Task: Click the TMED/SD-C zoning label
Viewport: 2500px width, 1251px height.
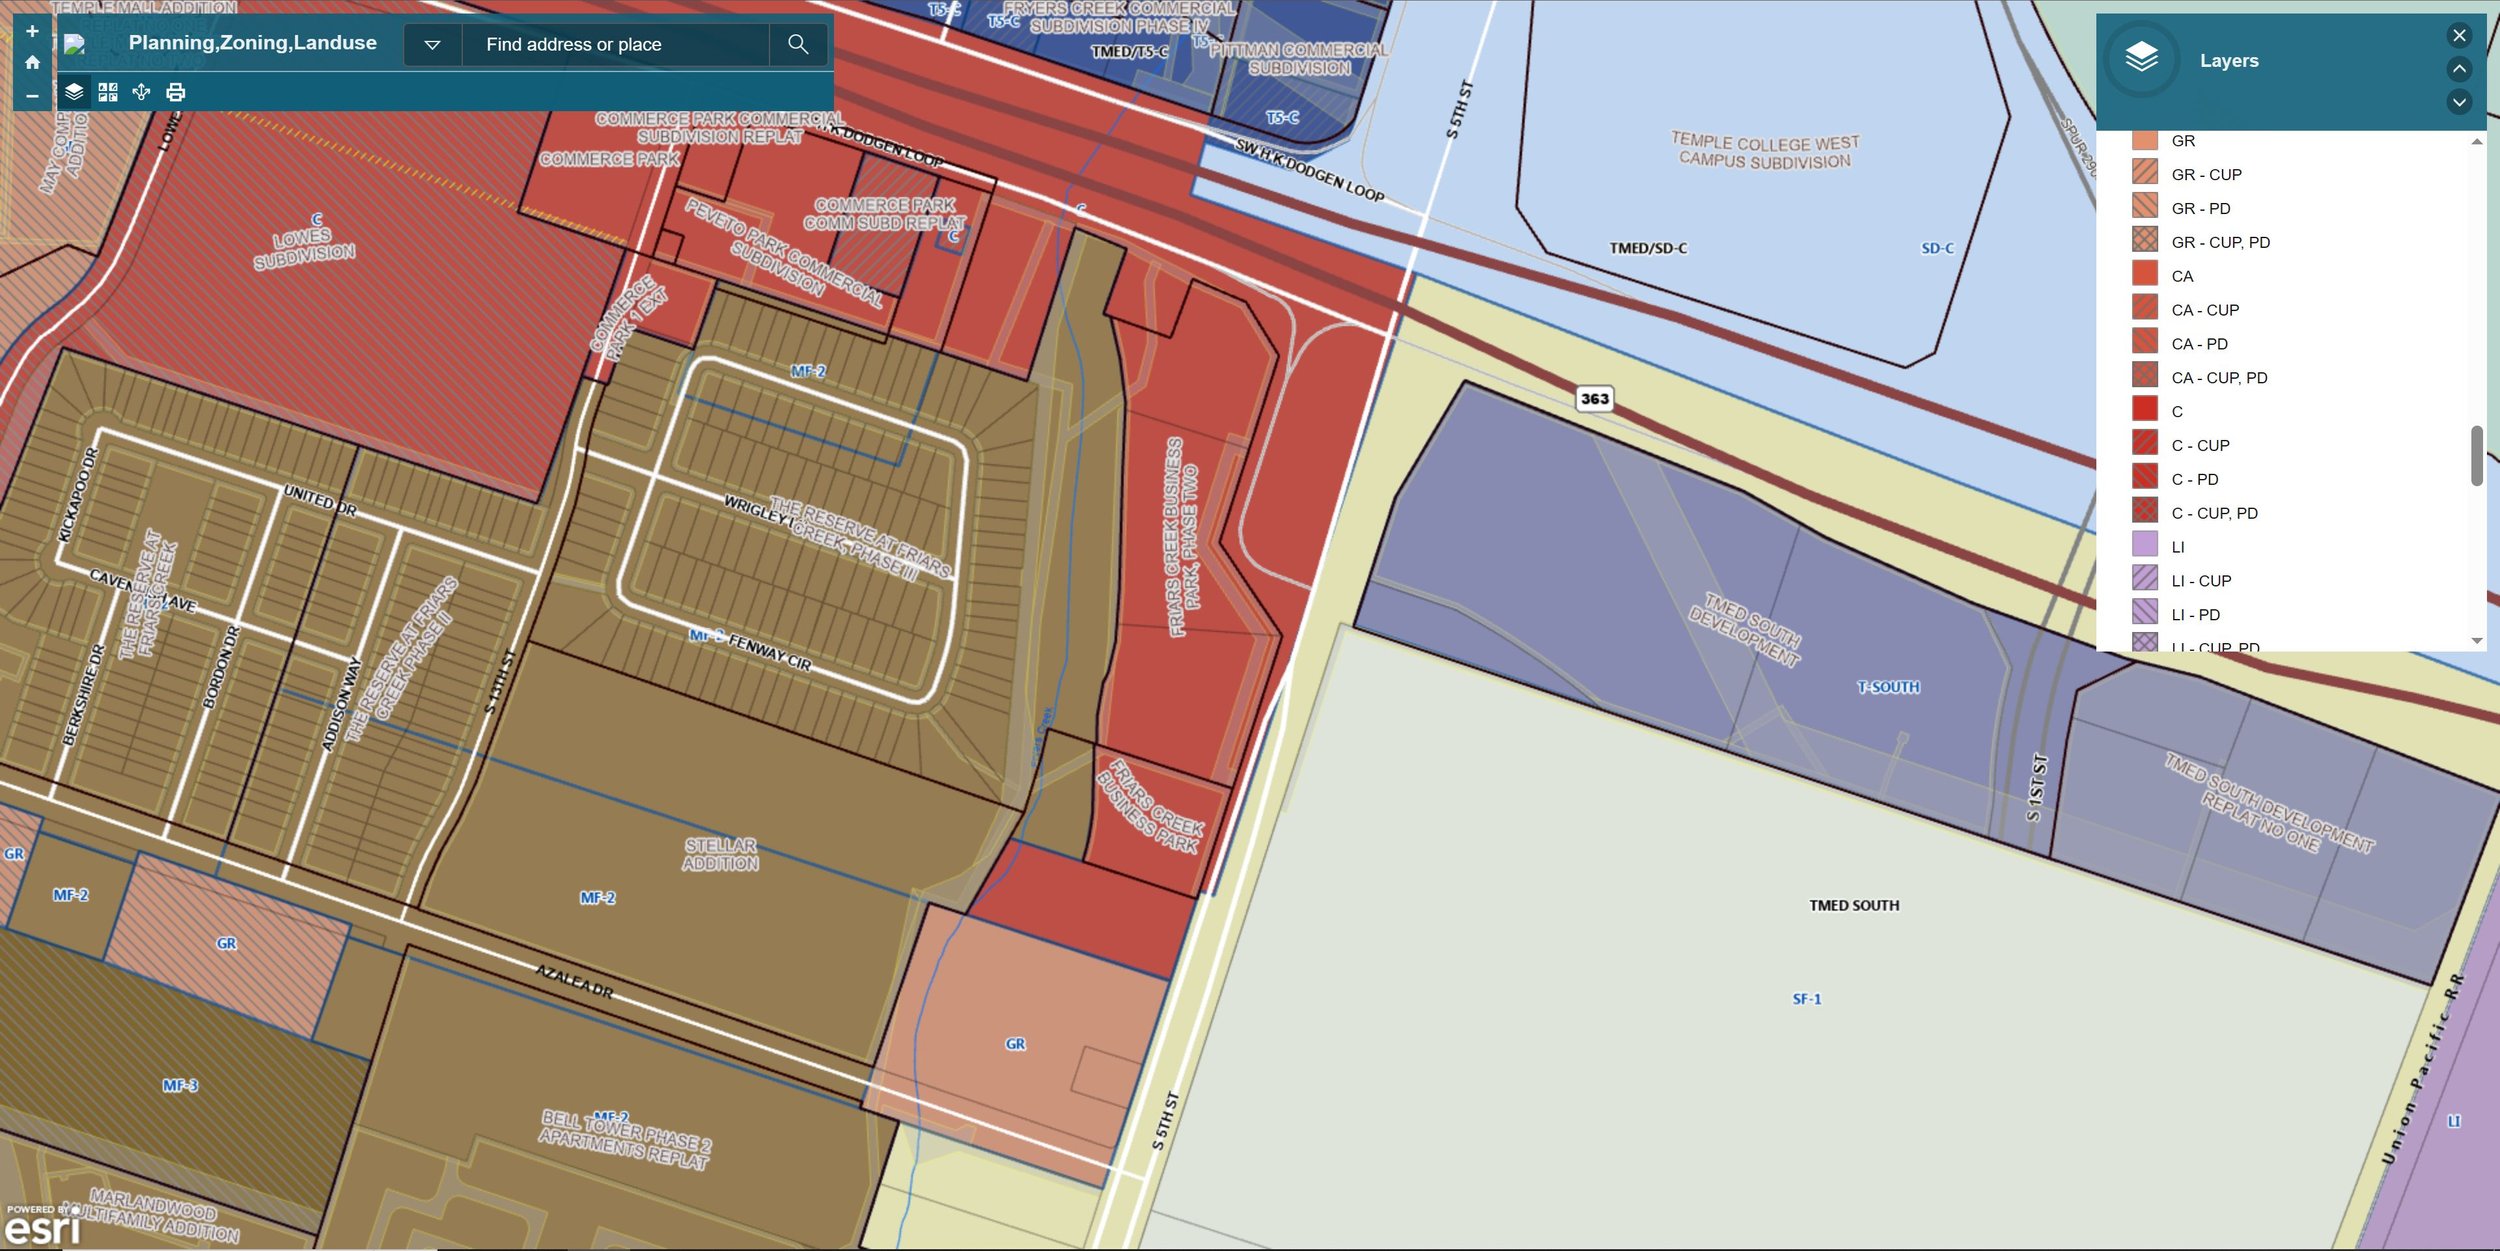Action: pos(1648,248)
